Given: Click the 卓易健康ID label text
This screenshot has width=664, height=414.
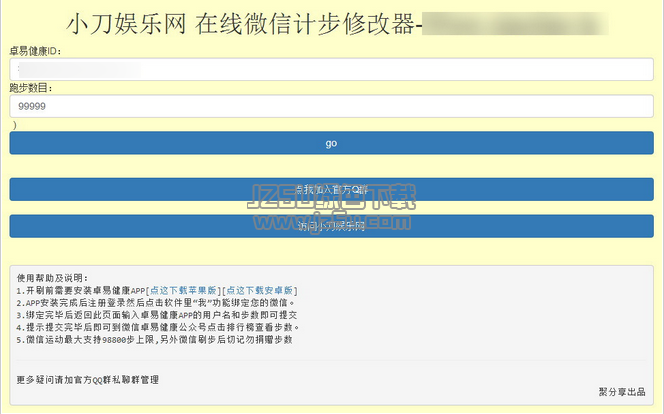Looking at the screenshot, I should pyautogui.click(x=36, y=50).
